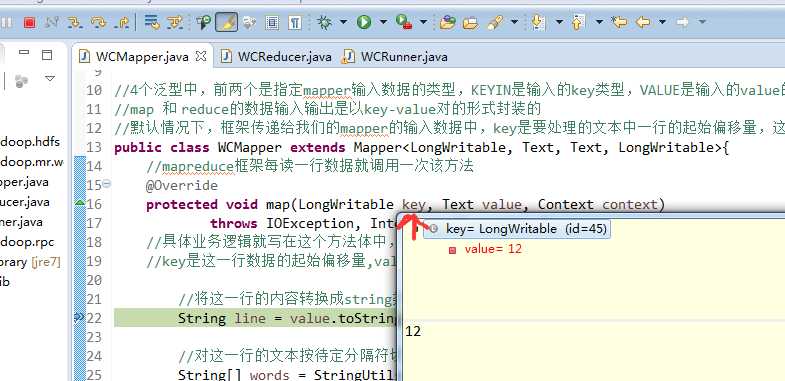785x381 pixels.
Task: Click the instruction pointer arrow at line 22
Action: (x=79, y=317)
